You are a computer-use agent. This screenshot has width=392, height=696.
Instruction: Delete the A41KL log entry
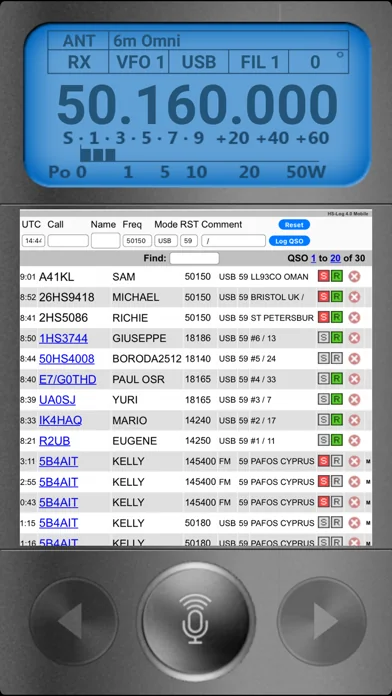[x=354, y=277]
